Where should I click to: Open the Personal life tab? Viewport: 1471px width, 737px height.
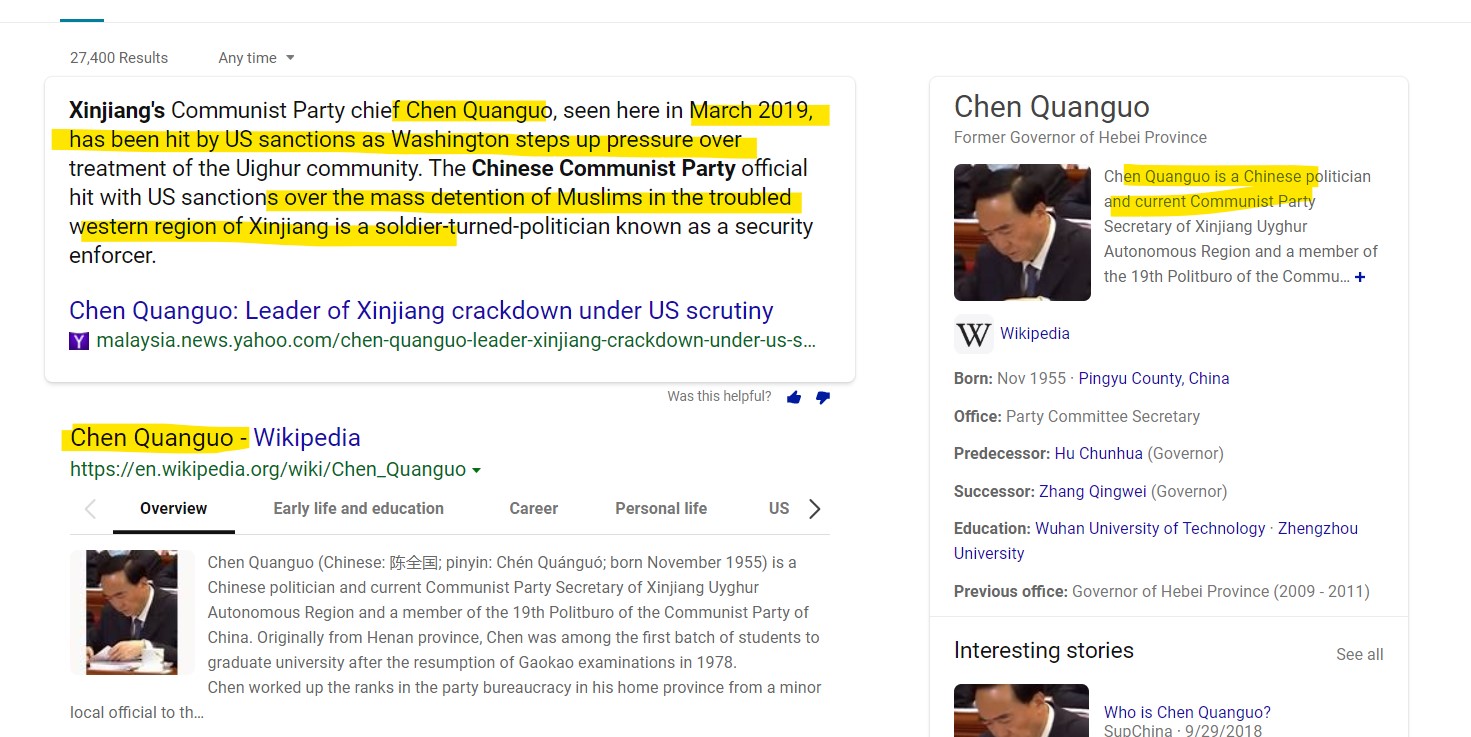click(x=661, y=509)
